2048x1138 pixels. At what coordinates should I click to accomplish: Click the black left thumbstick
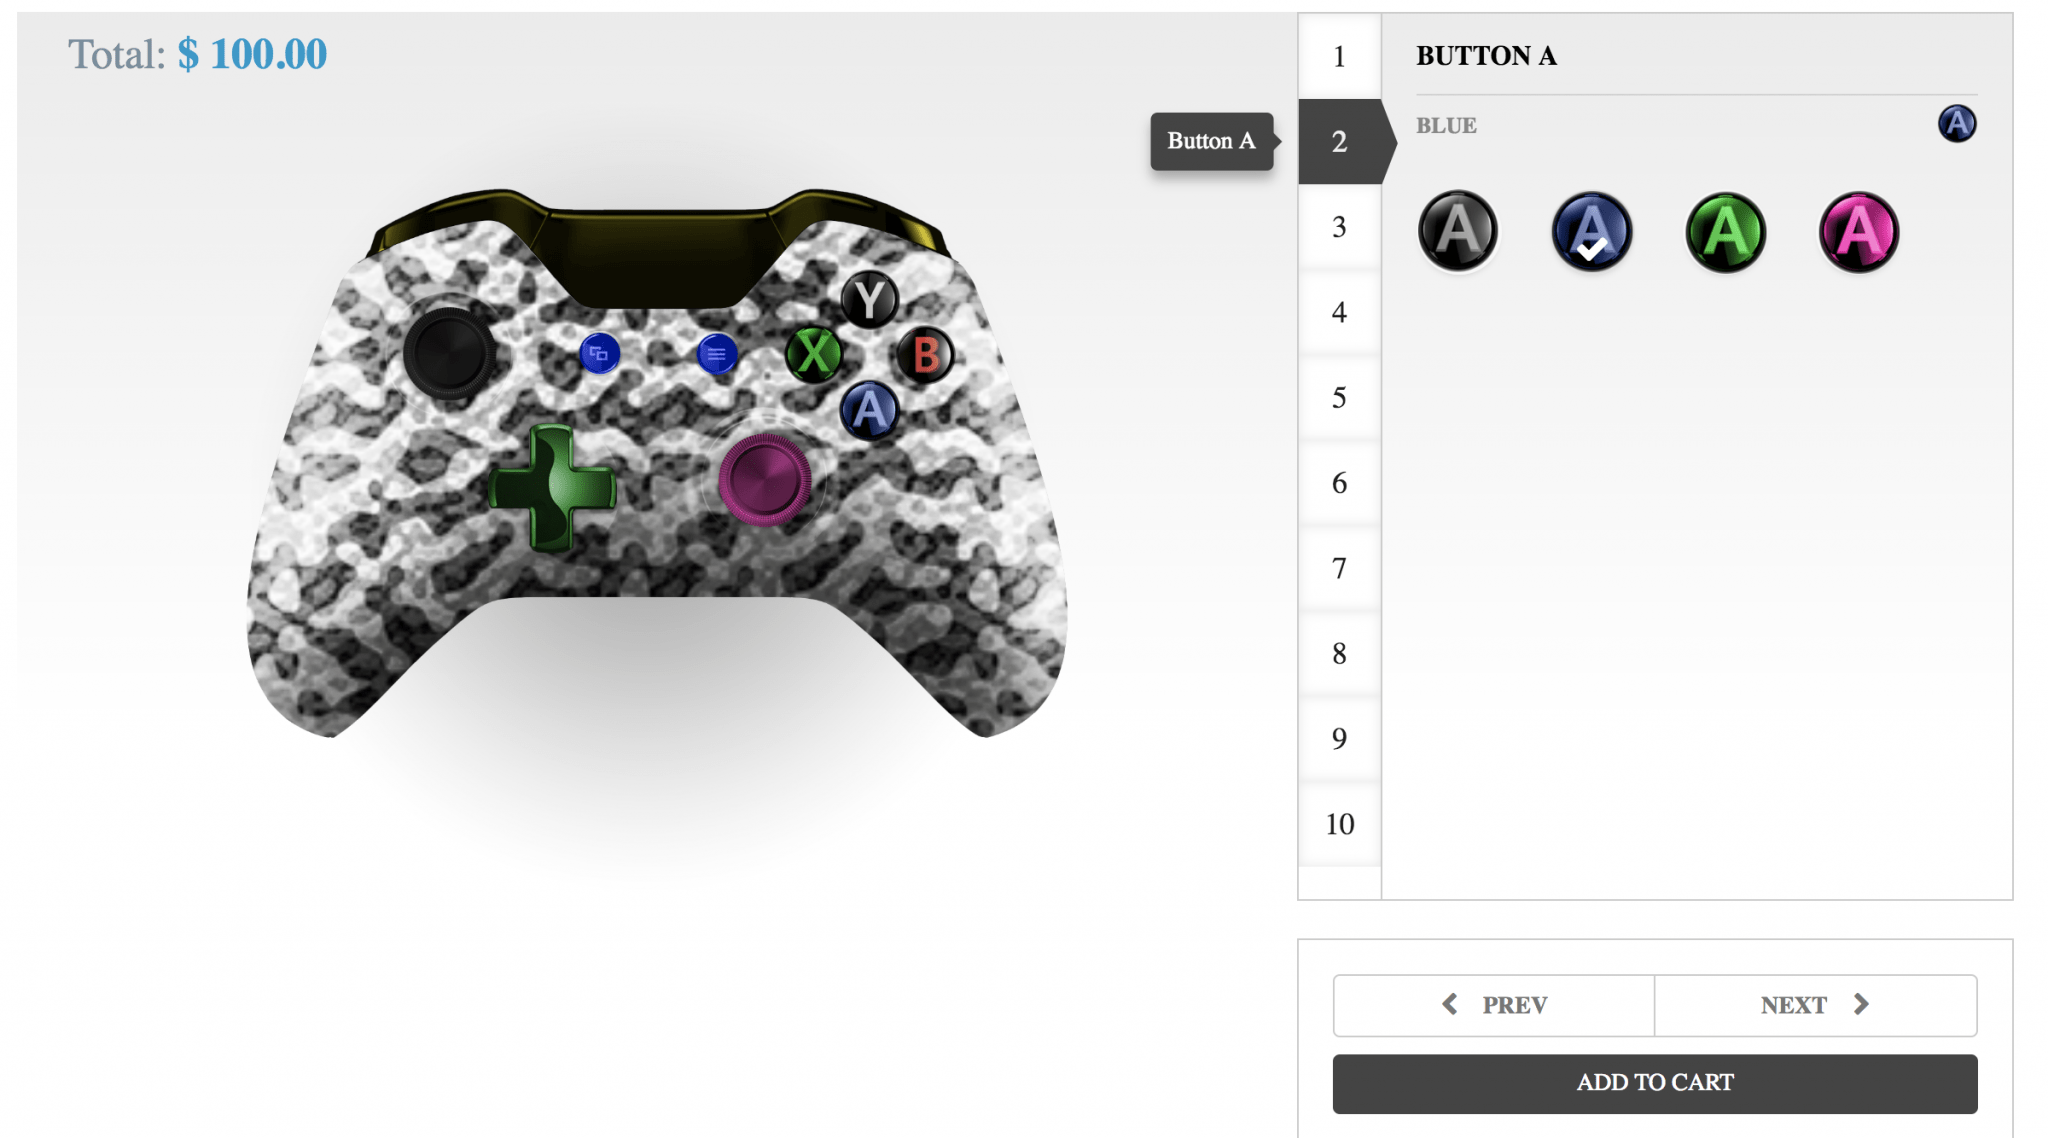tap(448, 354)
